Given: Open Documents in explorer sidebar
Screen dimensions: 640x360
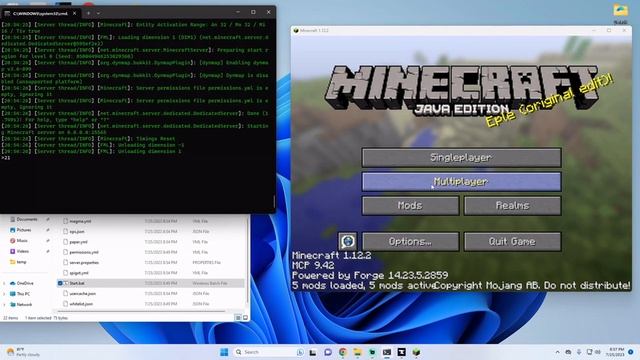Looking at the screenshot, I should (27, 219).
